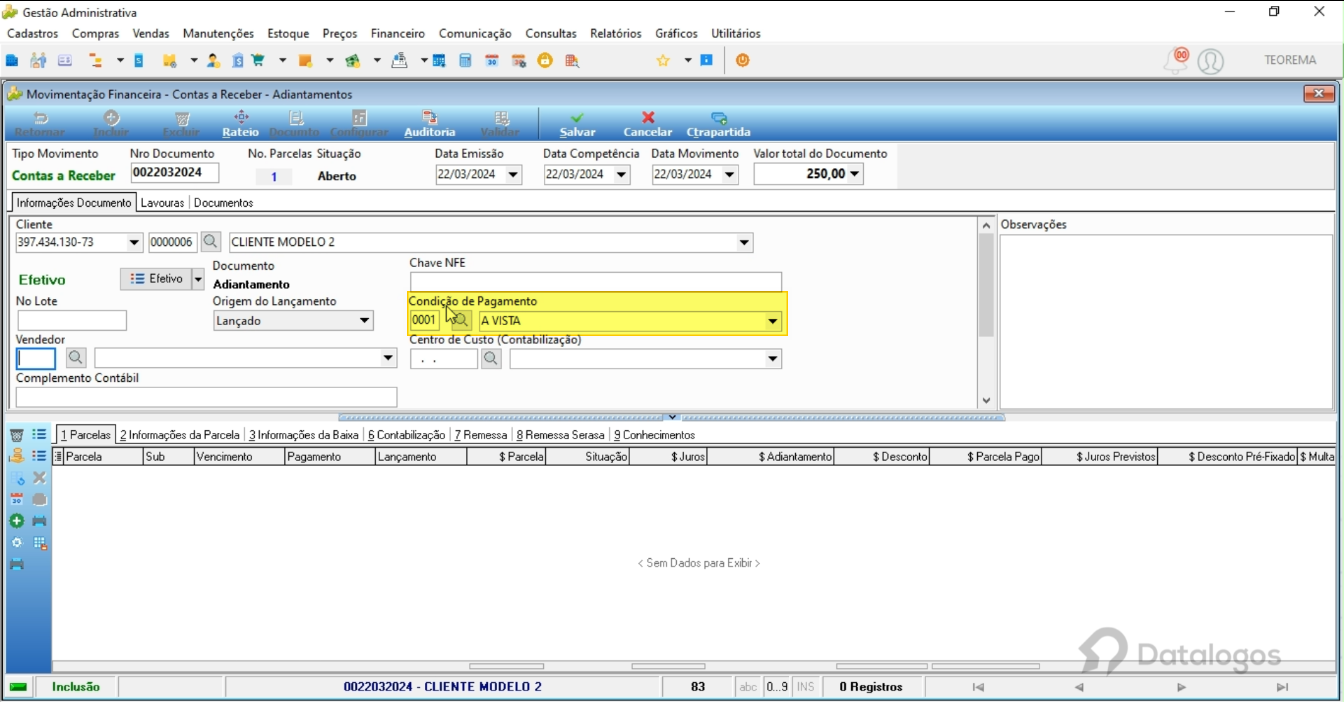The height and width of the screenshot is (702, 1344).
Task: Click the Ctrapartida toolbar button
Action: tap(718, 124)
